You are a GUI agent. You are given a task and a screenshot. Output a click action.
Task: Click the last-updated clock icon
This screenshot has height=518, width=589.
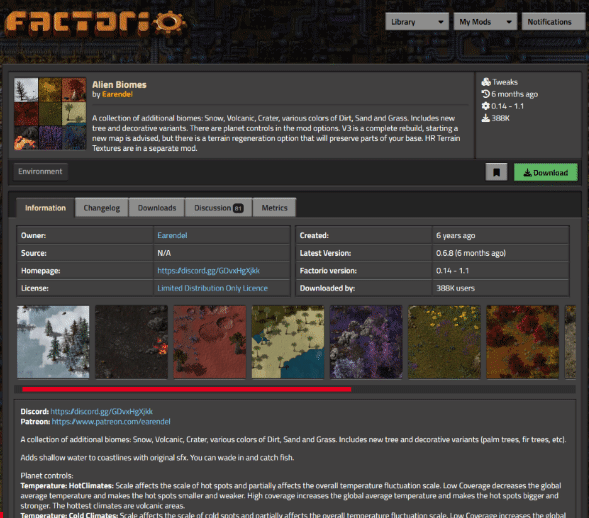pyautogui.click(x=486, y=94)
